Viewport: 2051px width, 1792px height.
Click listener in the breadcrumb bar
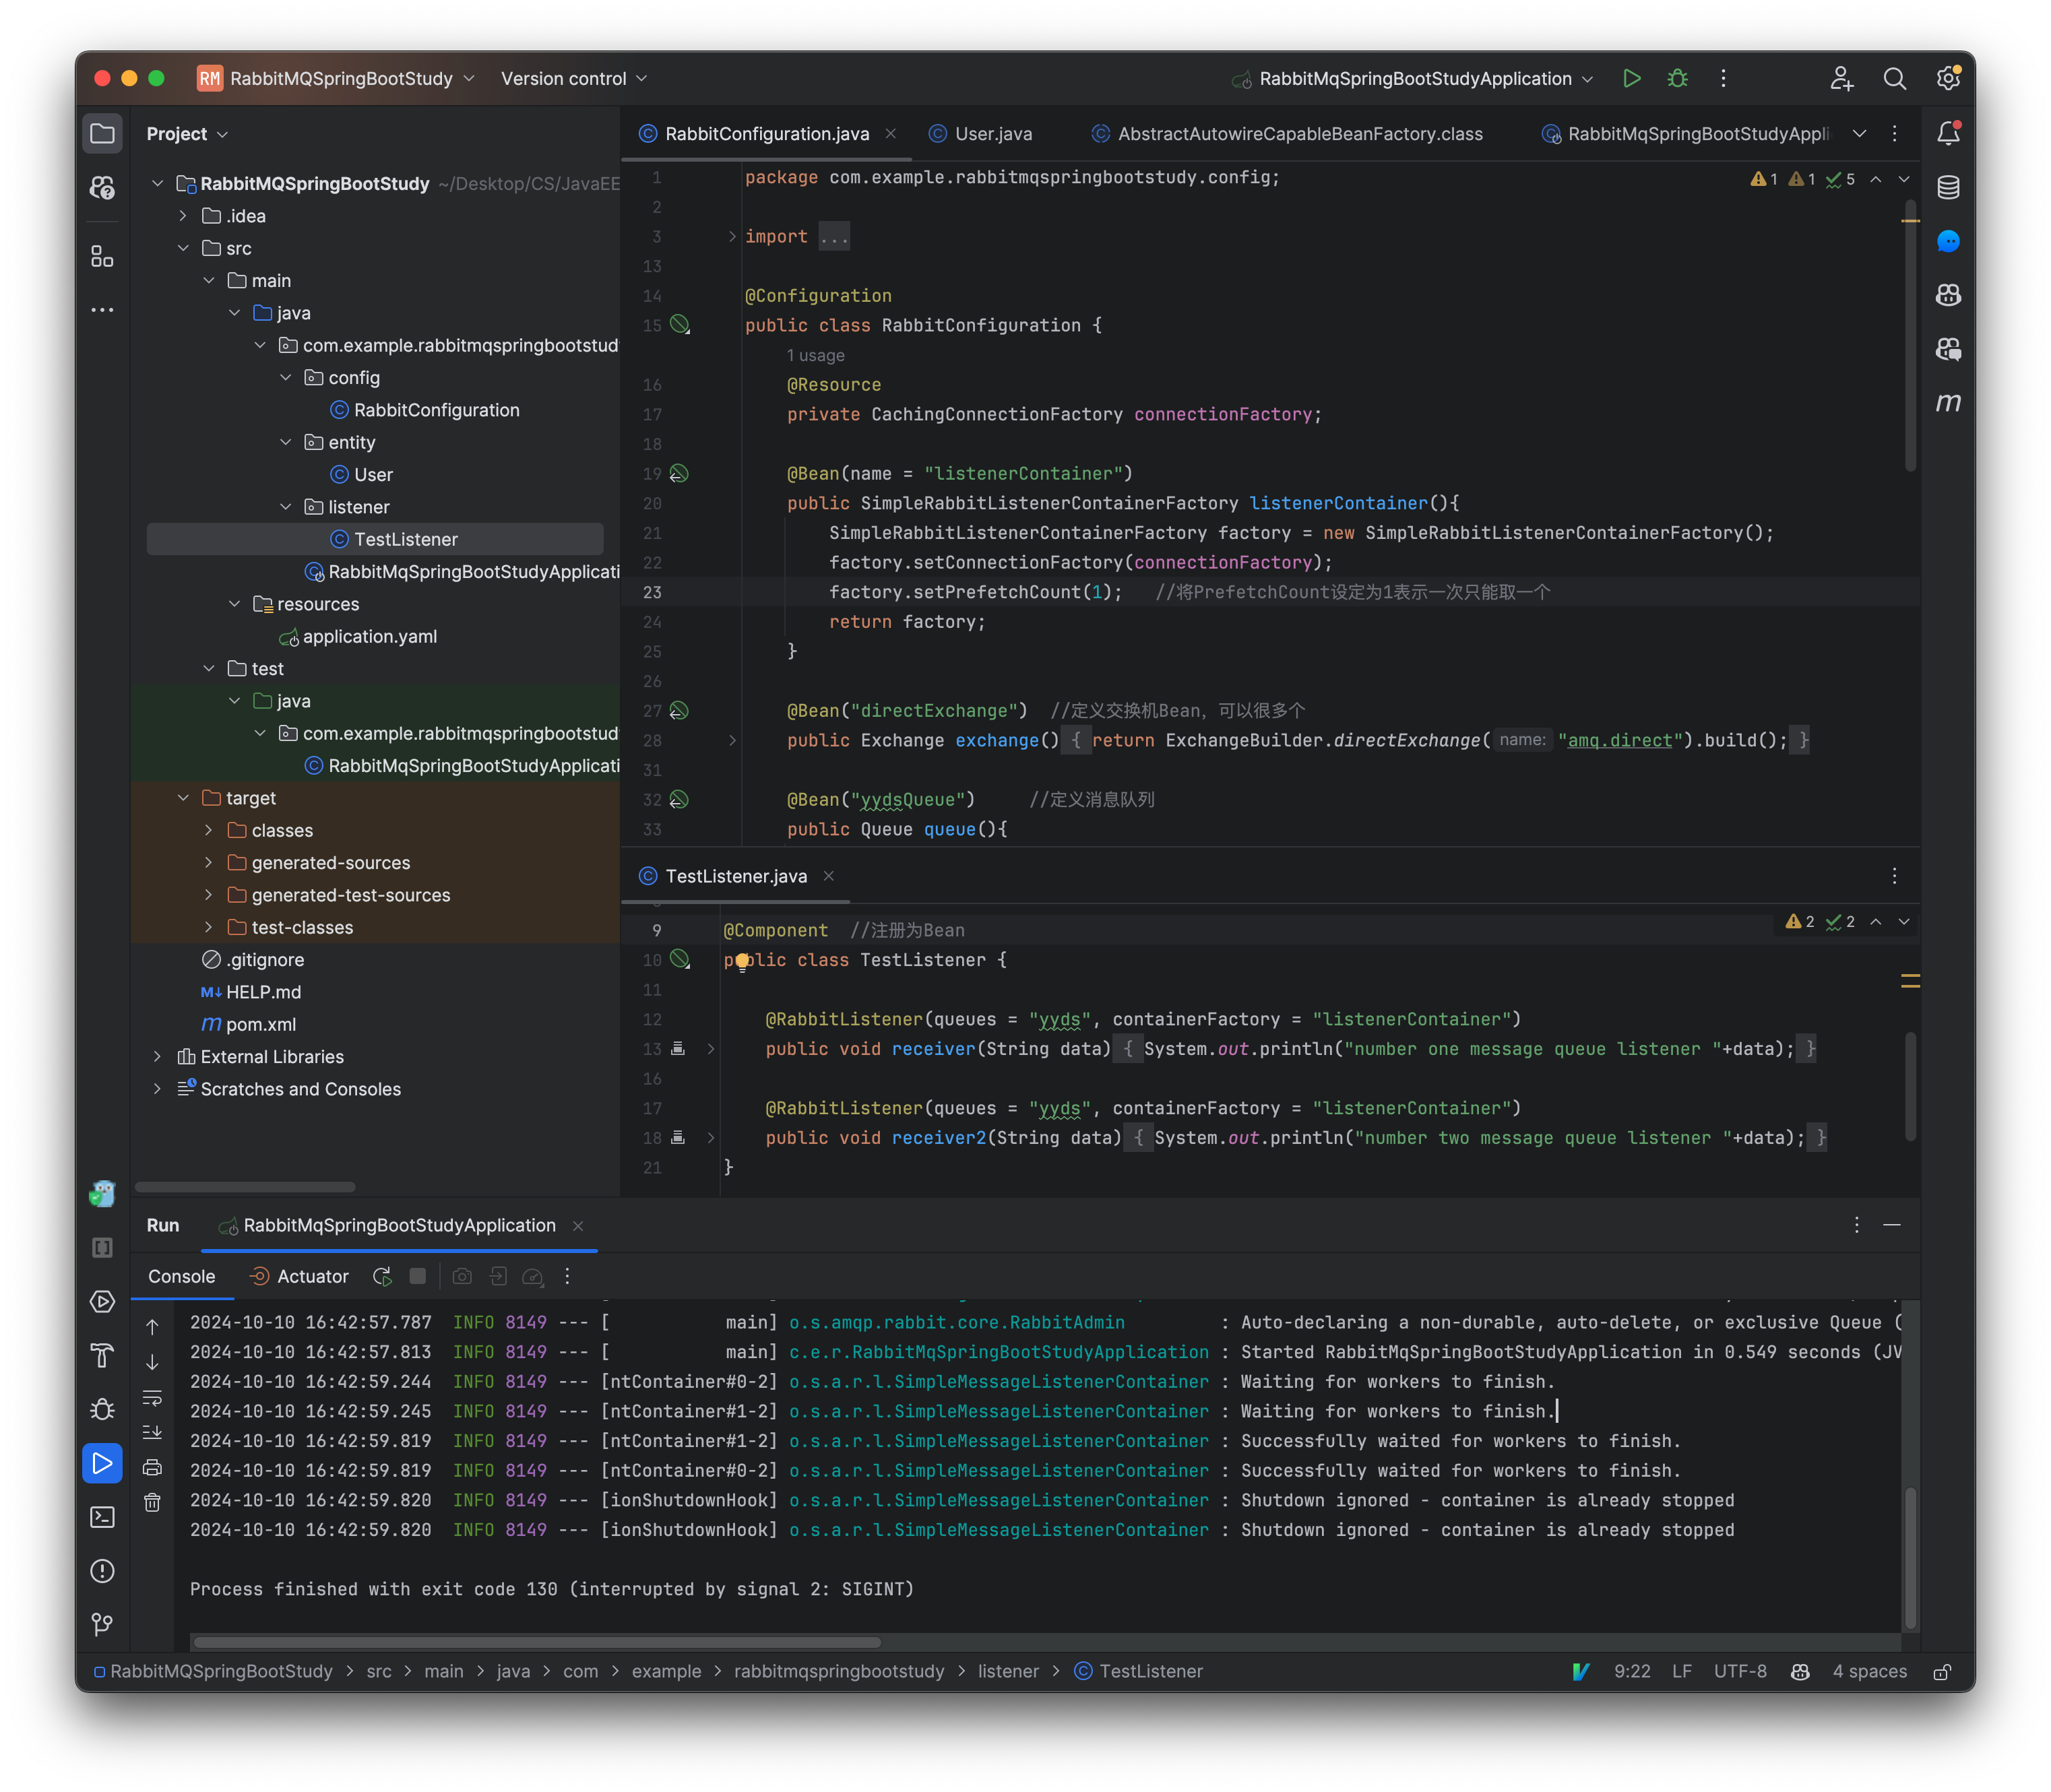[1009, 1671]
